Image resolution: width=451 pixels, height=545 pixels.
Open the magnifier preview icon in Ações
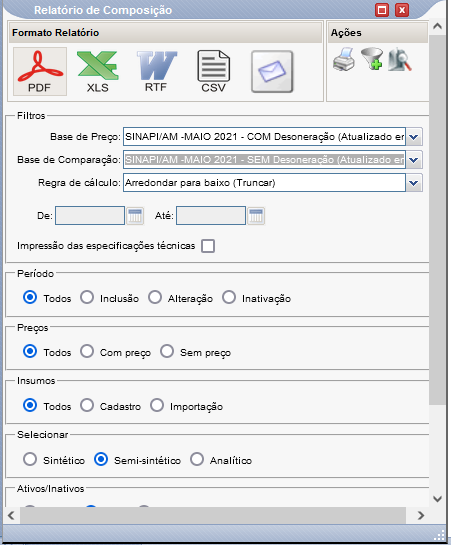[x=400, y=60]
